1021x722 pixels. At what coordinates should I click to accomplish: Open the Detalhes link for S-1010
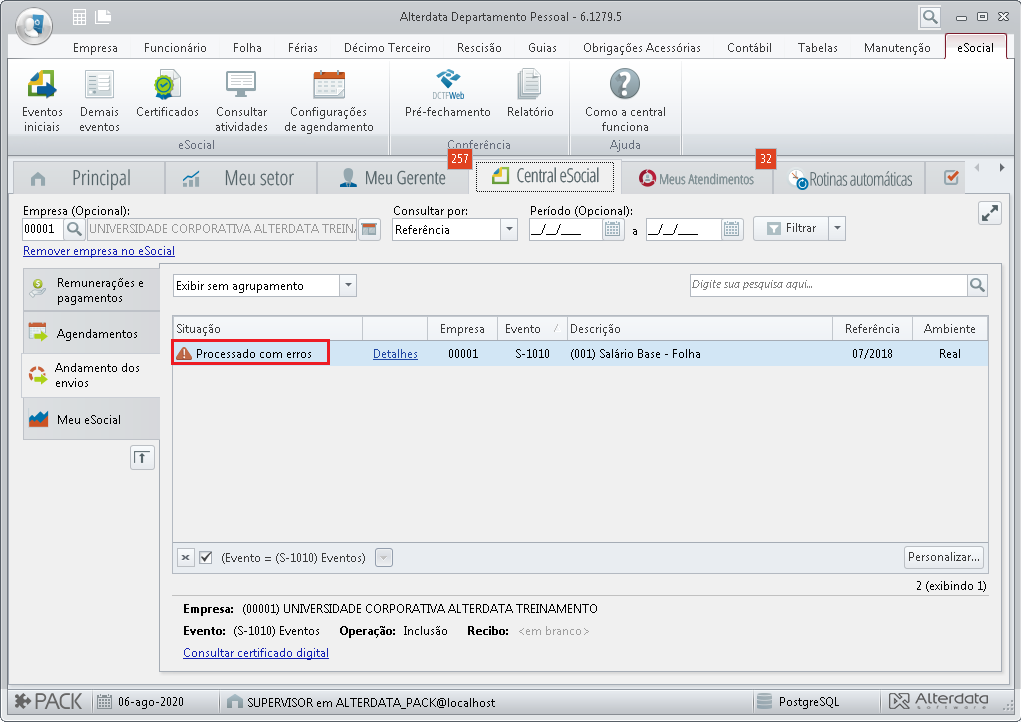point(395,354)
